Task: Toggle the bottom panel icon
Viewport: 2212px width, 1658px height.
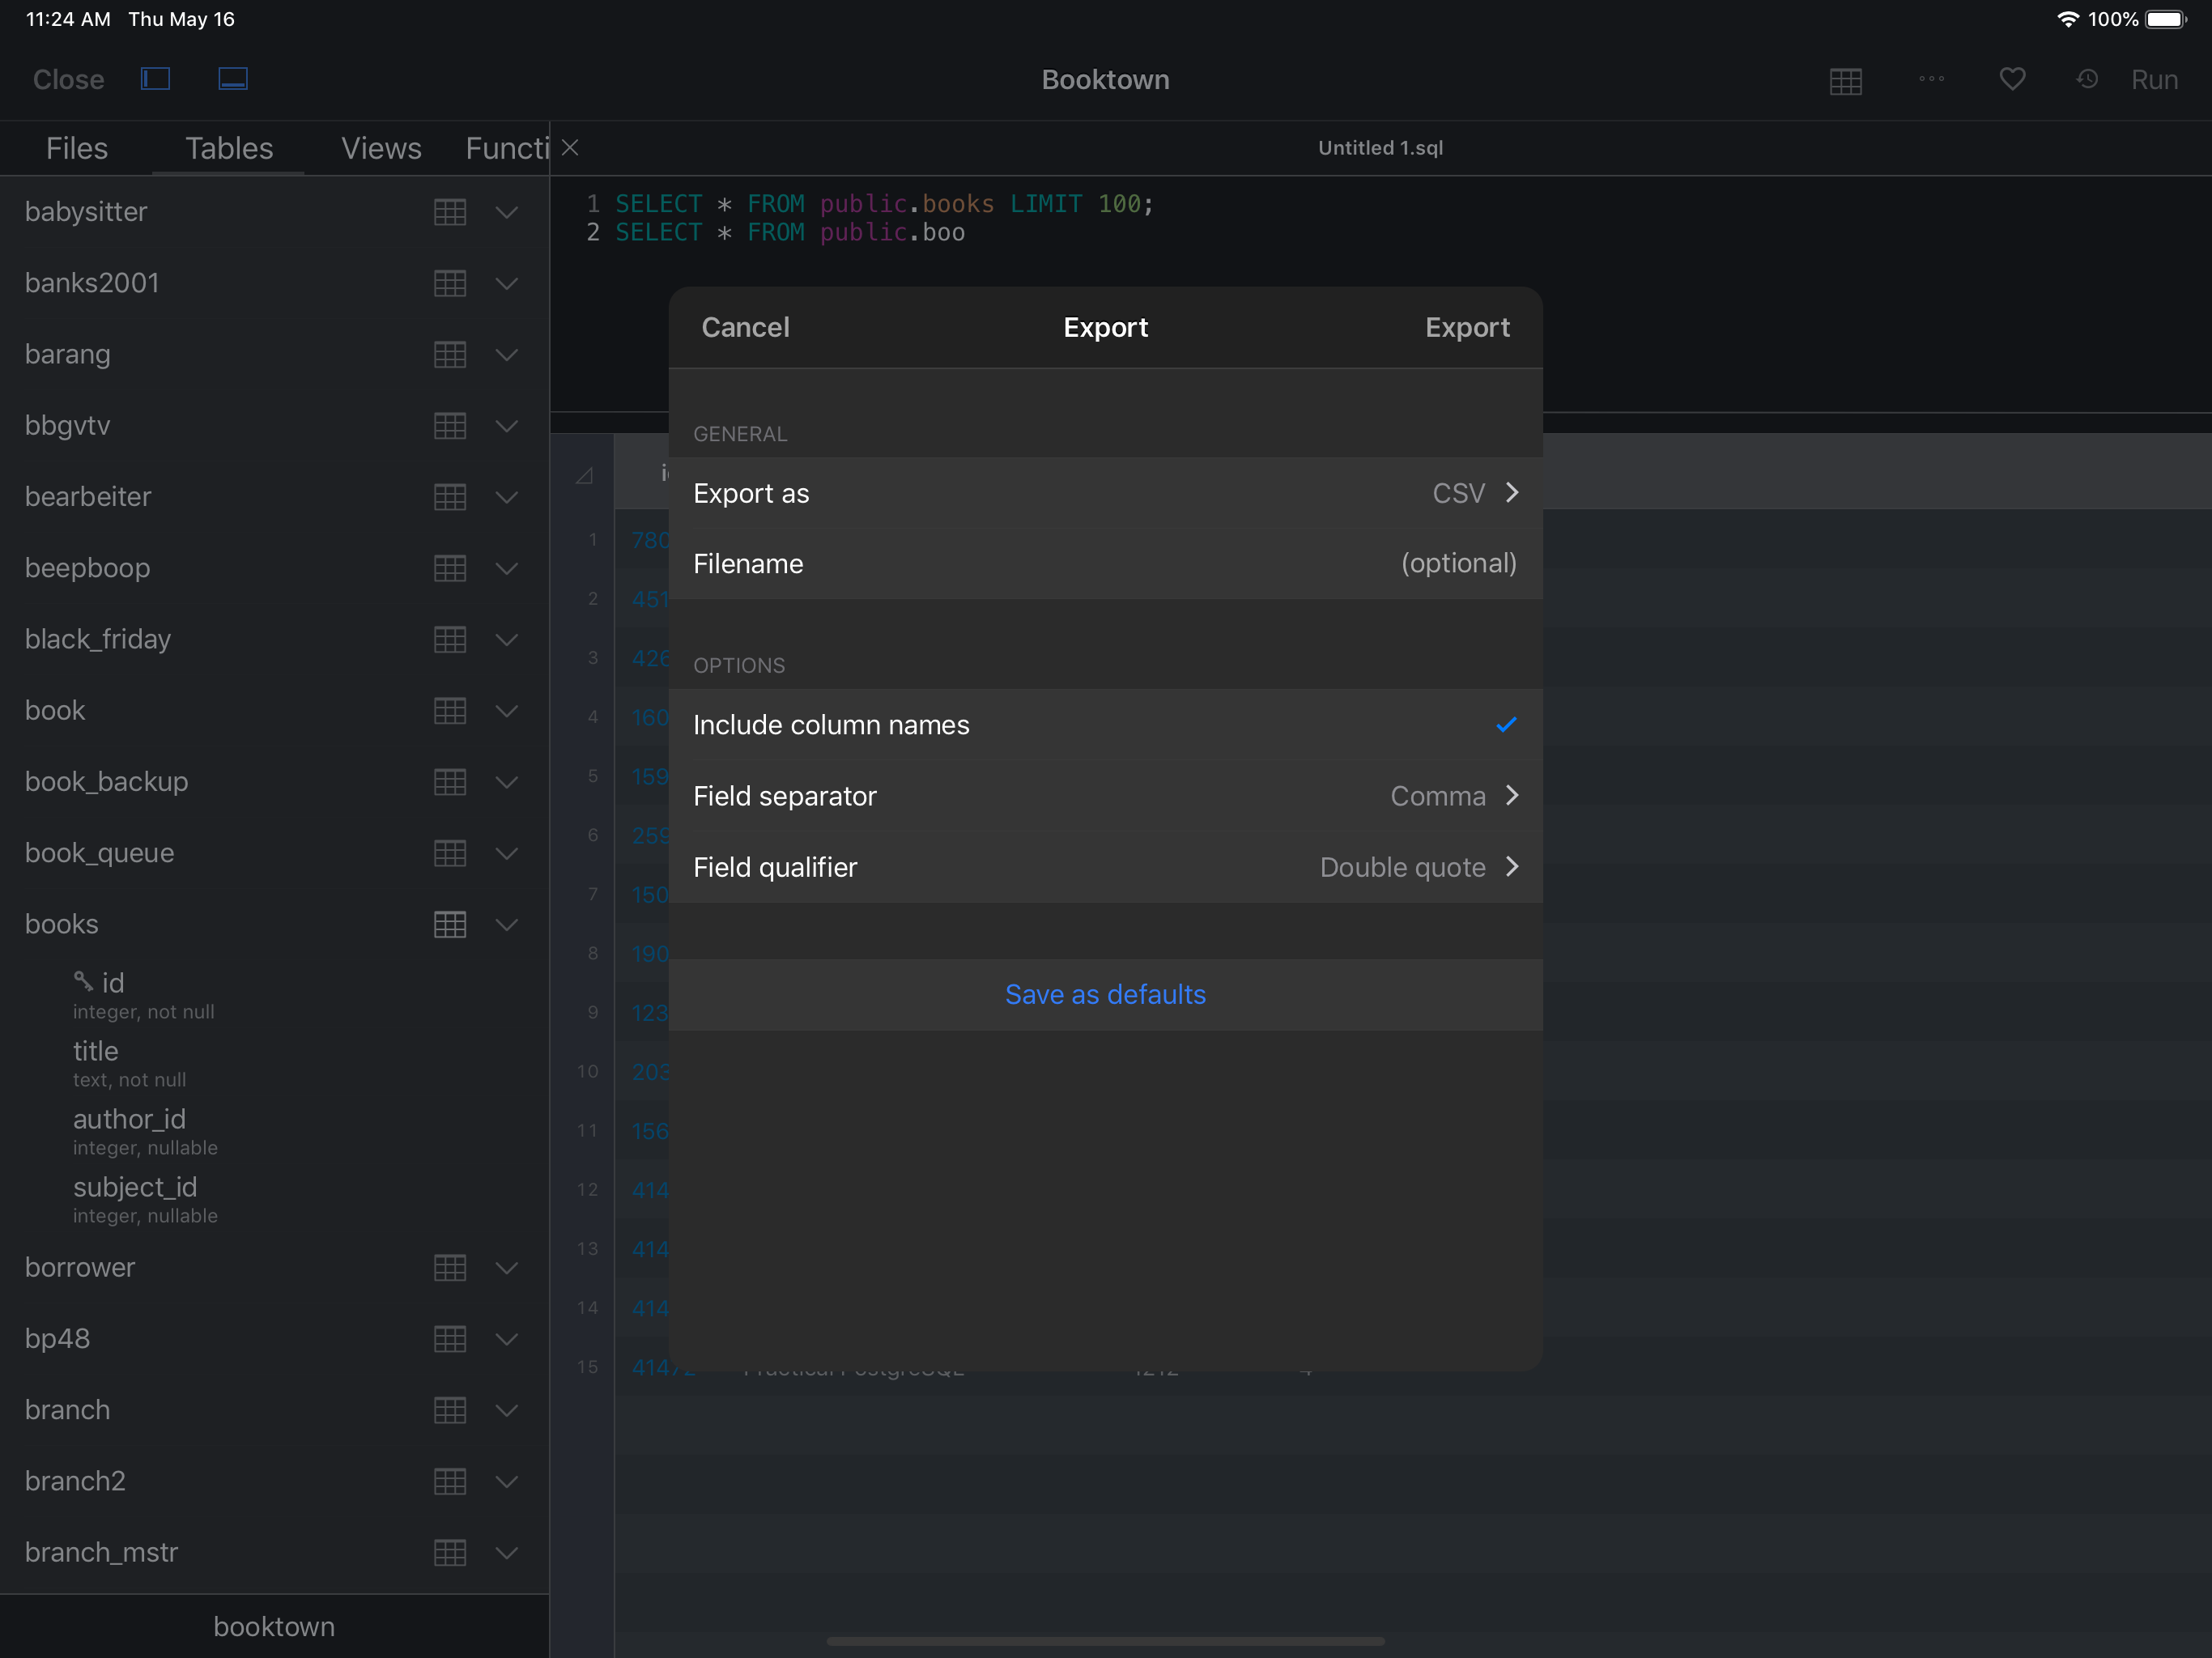Action: coord(233,79)
